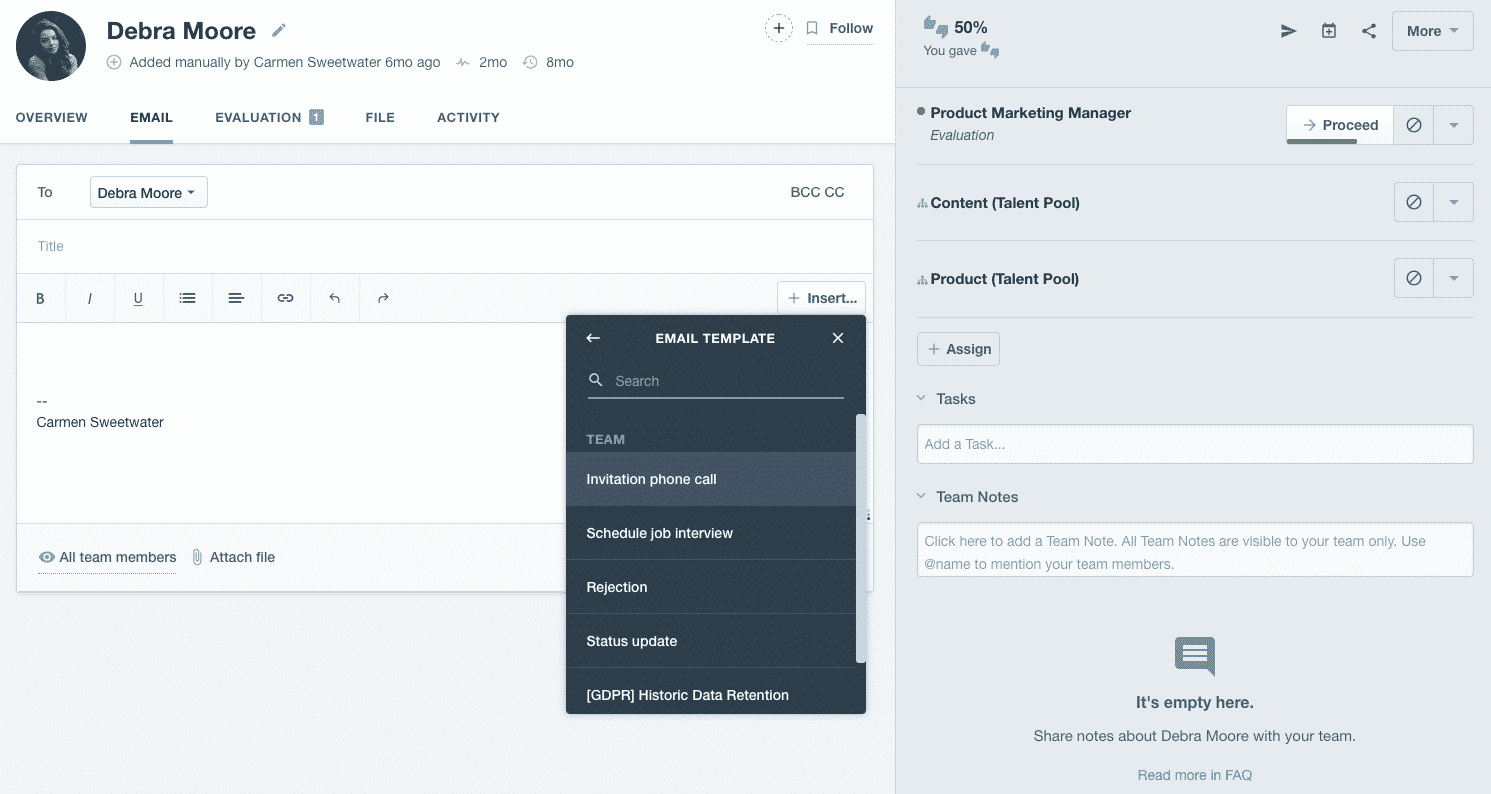Click the Proceed button
This screenshot has height=794, width=1491.
(1339, 125)
